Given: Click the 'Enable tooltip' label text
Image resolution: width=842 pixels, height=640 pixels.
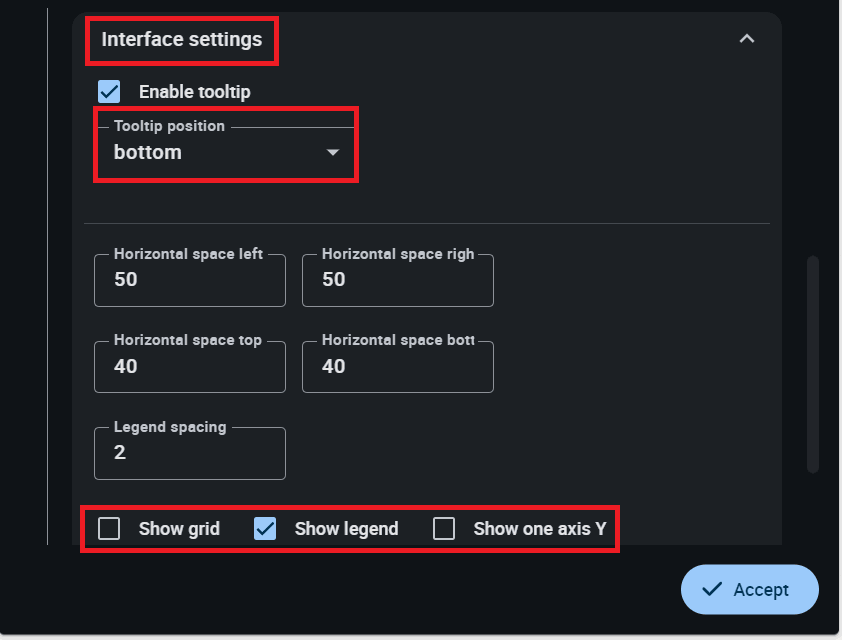Looking at the screenshot, I should coord(194,91).
